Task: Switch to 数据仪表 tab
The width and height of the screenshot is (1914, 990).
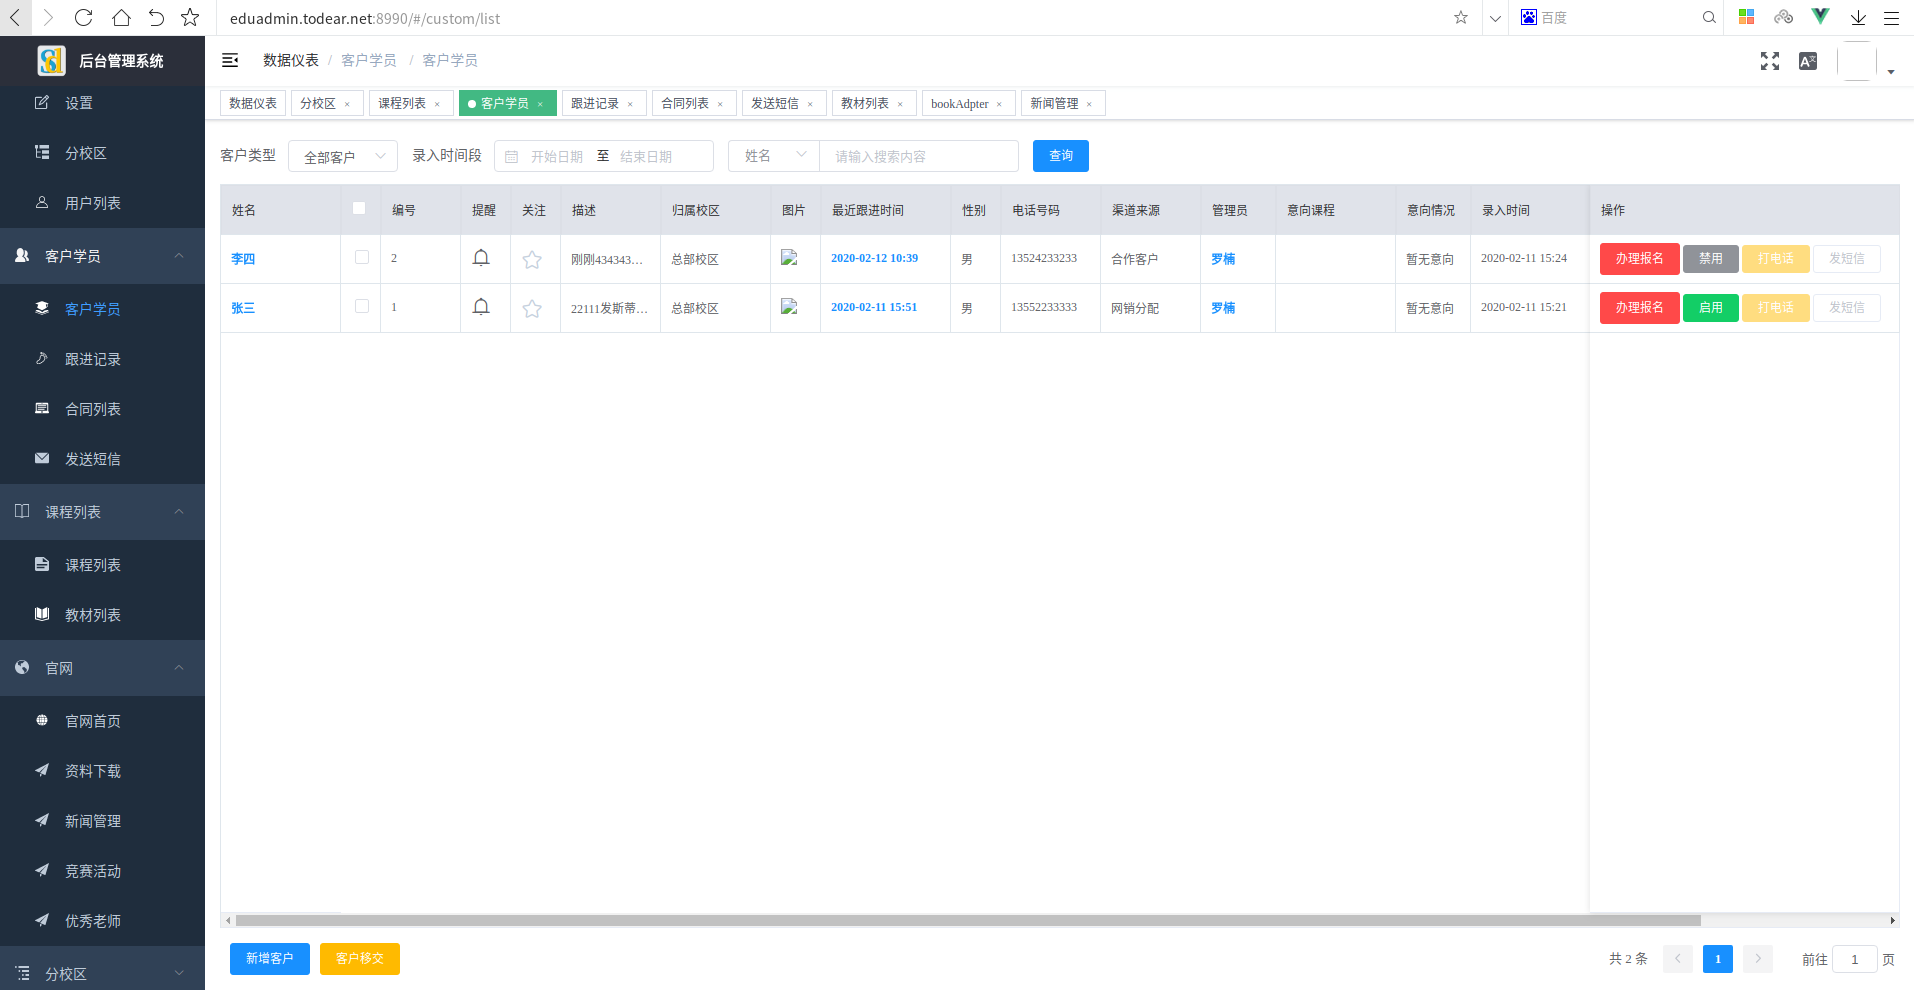Action: (253, 103)
